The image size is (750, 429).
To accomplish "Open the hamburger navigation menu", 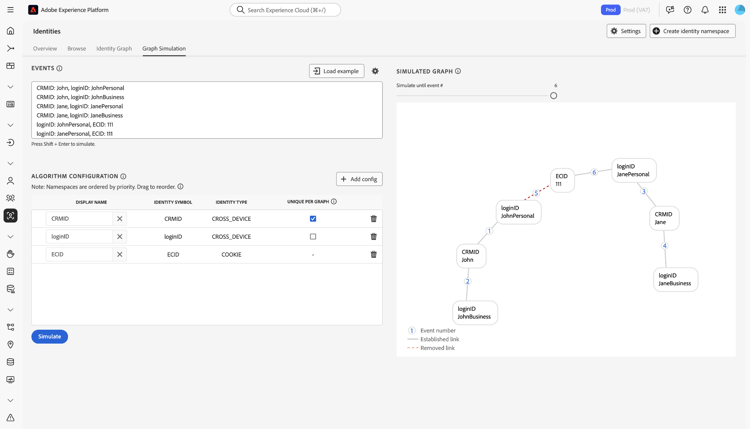I will [10, 10].
